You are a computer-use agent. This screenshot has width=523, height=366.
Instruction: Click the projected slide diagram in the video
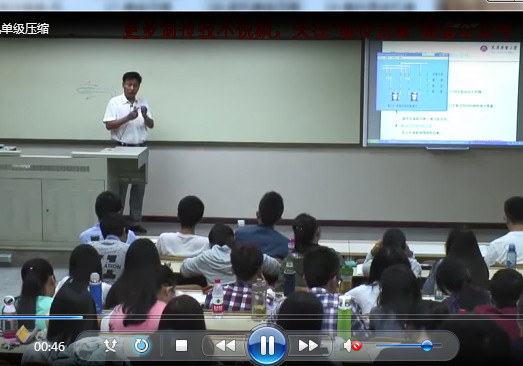point(412,82)
